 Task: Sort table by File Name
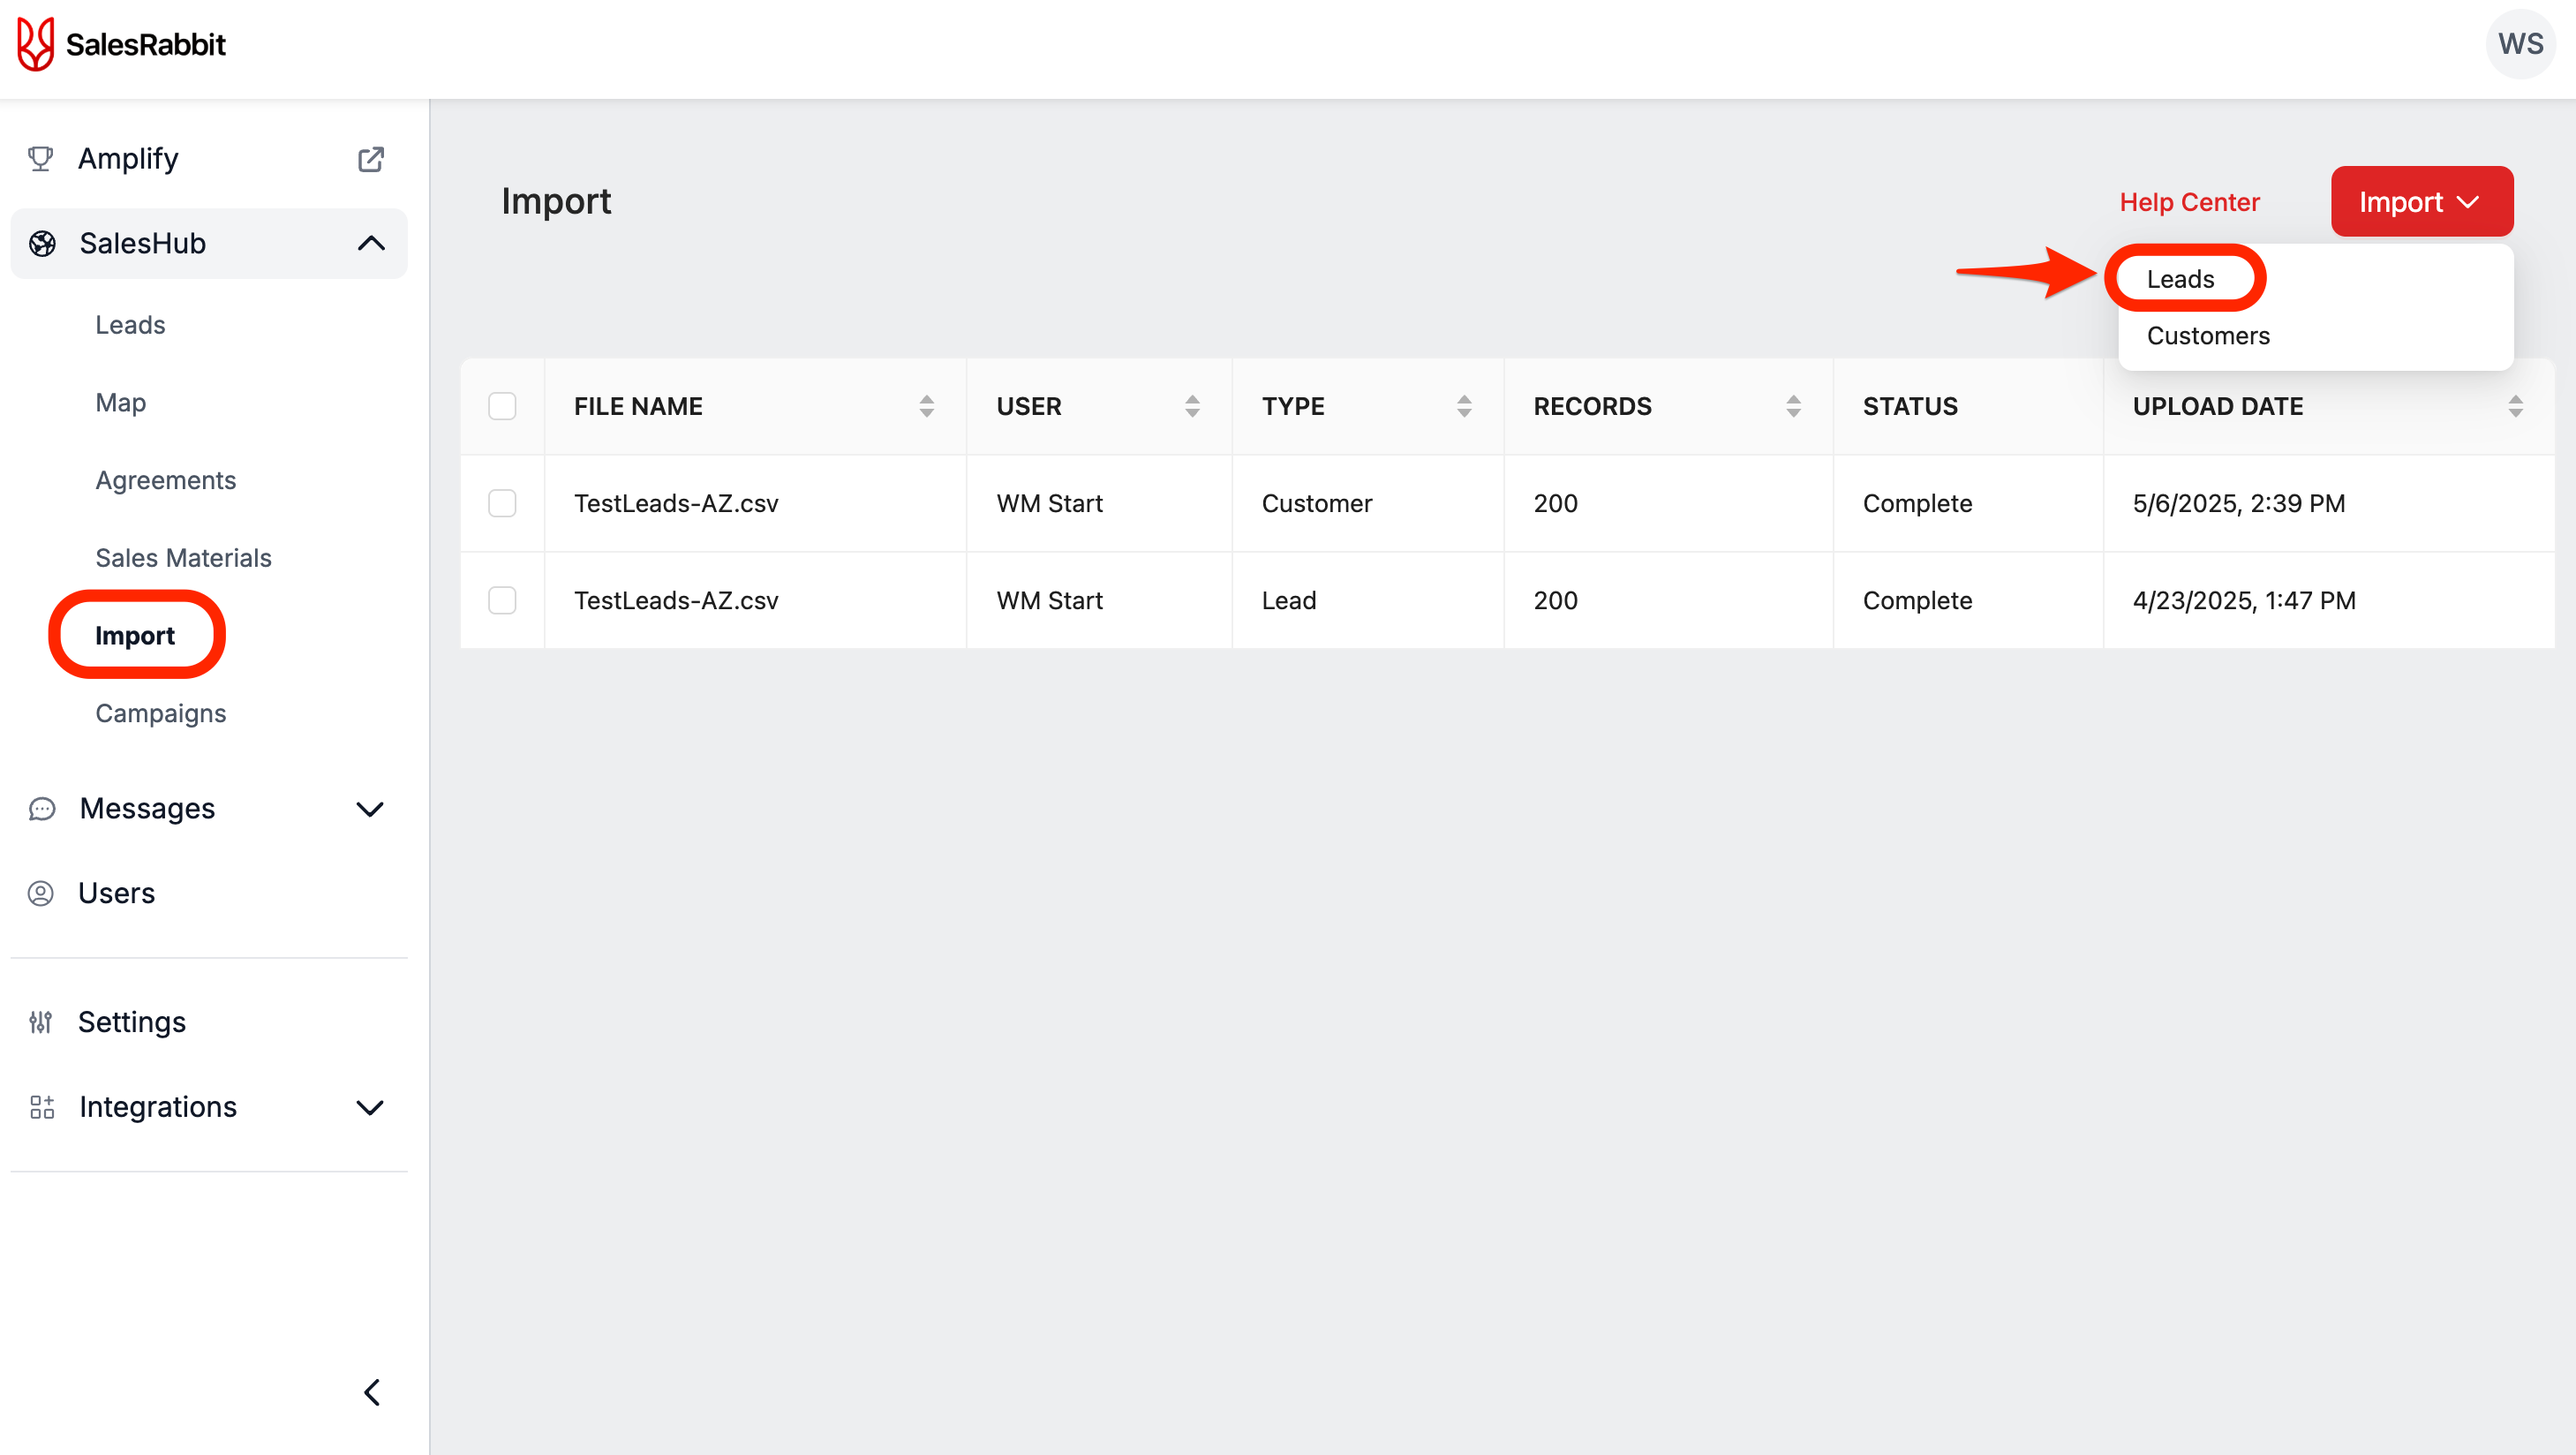[927, 406]
